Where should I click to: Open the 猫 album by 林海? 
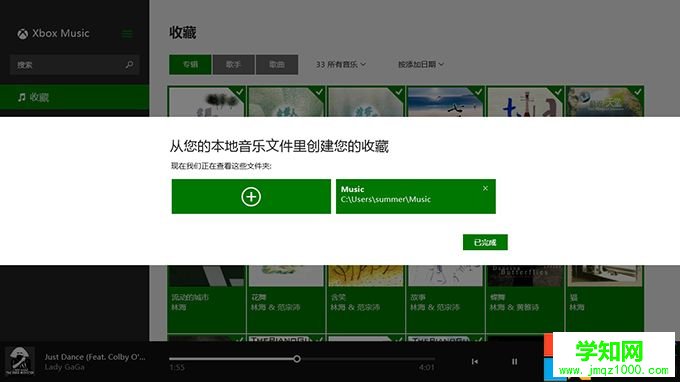(605, 298)
